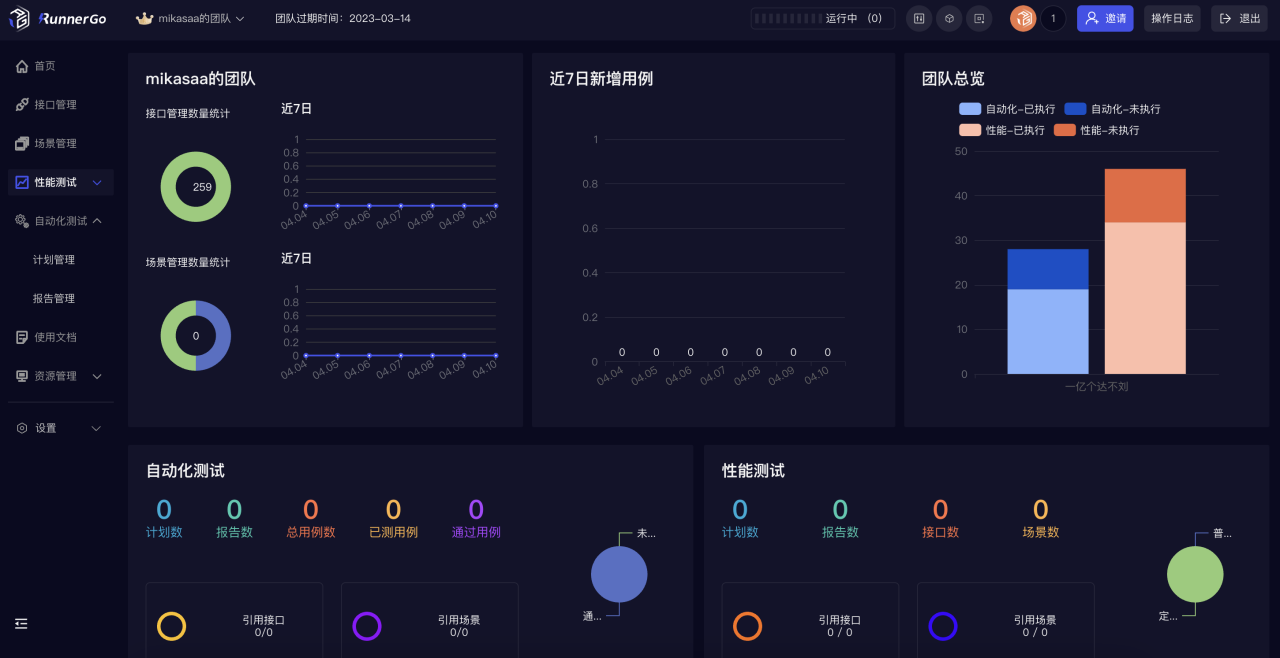This screenshot has height=658, width=1280.
Task: Click the yellow ring in 自动化测试 引用接口 card
Action: [x=172, y=626]
